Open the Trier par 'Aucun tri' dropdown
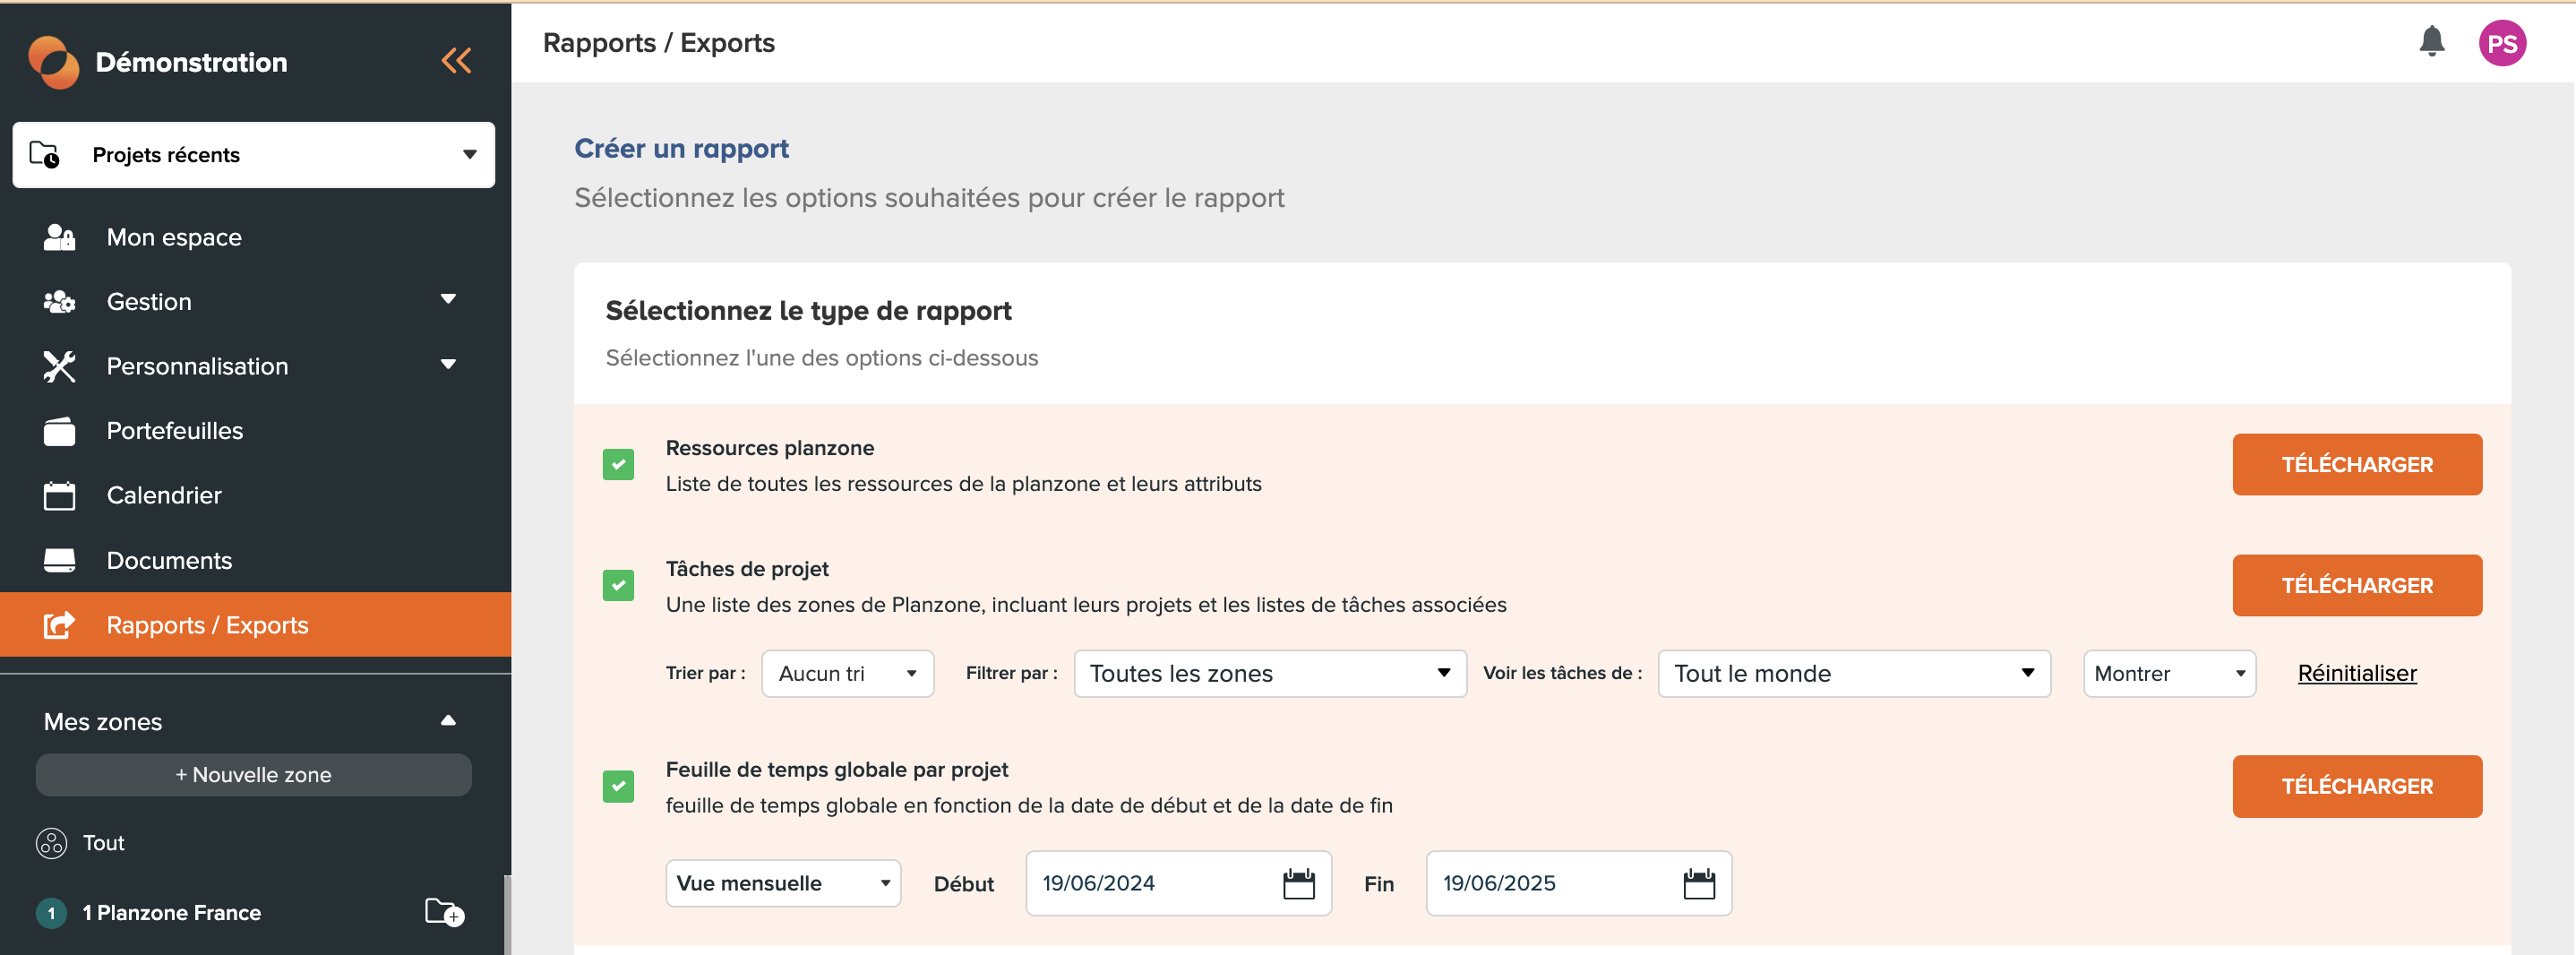Screen dimensions: 2576x955 pos(847,673)
